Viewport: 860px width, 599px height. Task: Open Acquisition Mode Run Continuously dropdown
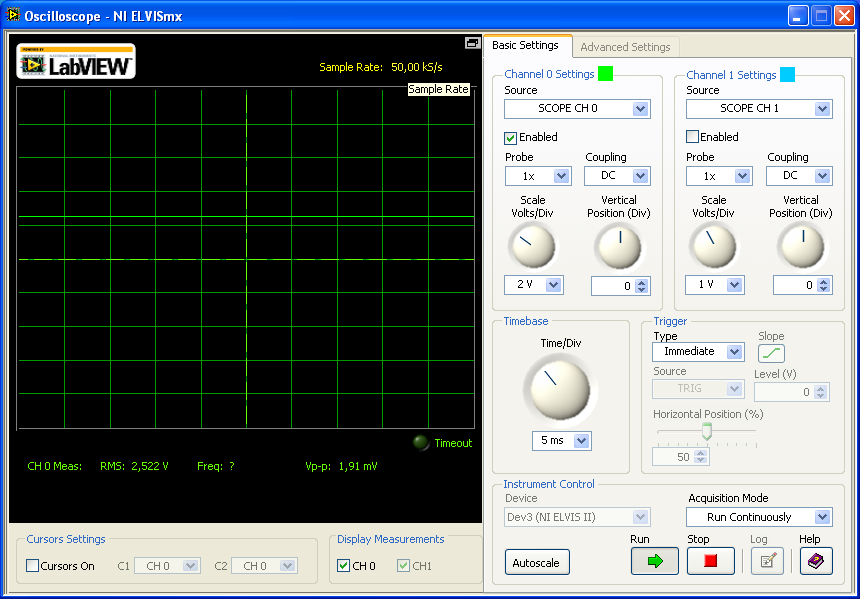759,517
